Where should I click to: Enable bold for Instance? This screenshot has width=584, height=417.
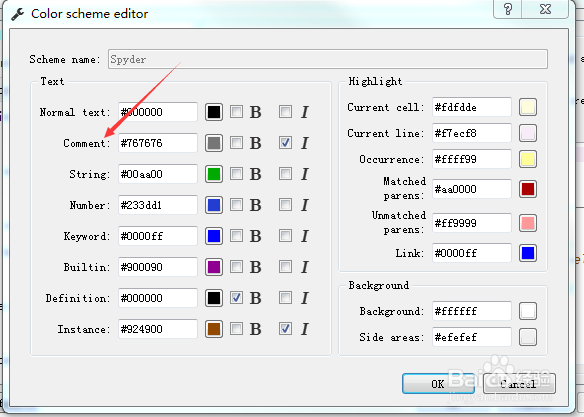[236, 328]
